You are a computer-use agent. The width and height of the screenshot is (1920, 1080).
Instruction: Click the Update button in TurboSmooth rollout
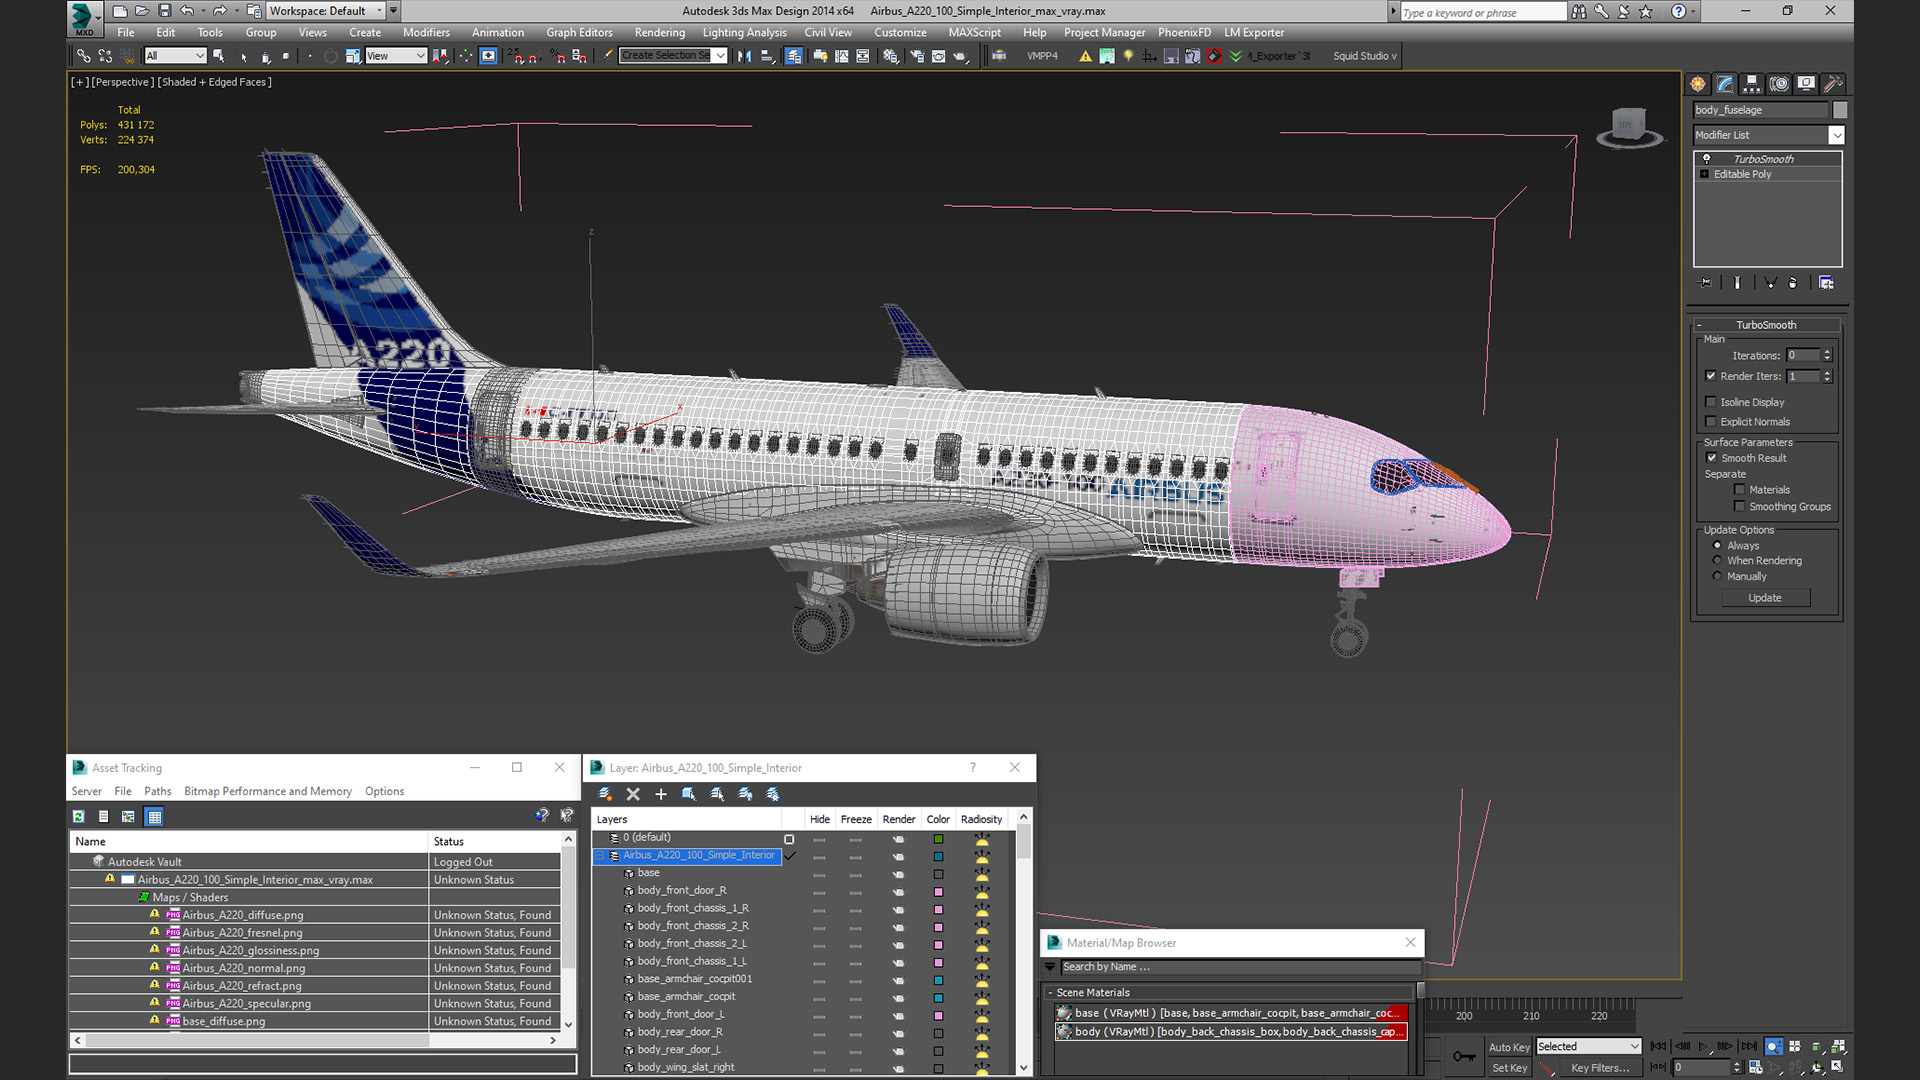[1765, 598]
